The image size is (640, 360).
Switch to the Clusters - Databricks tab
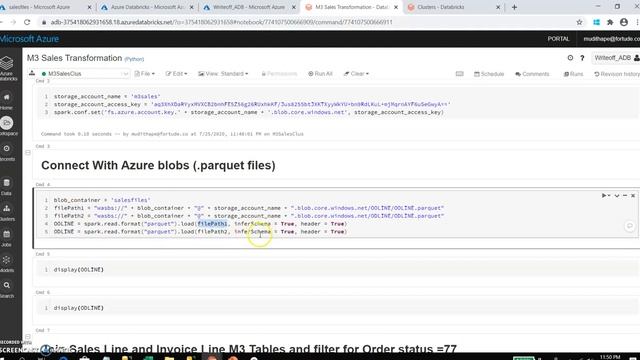click(x=454, y=7)
